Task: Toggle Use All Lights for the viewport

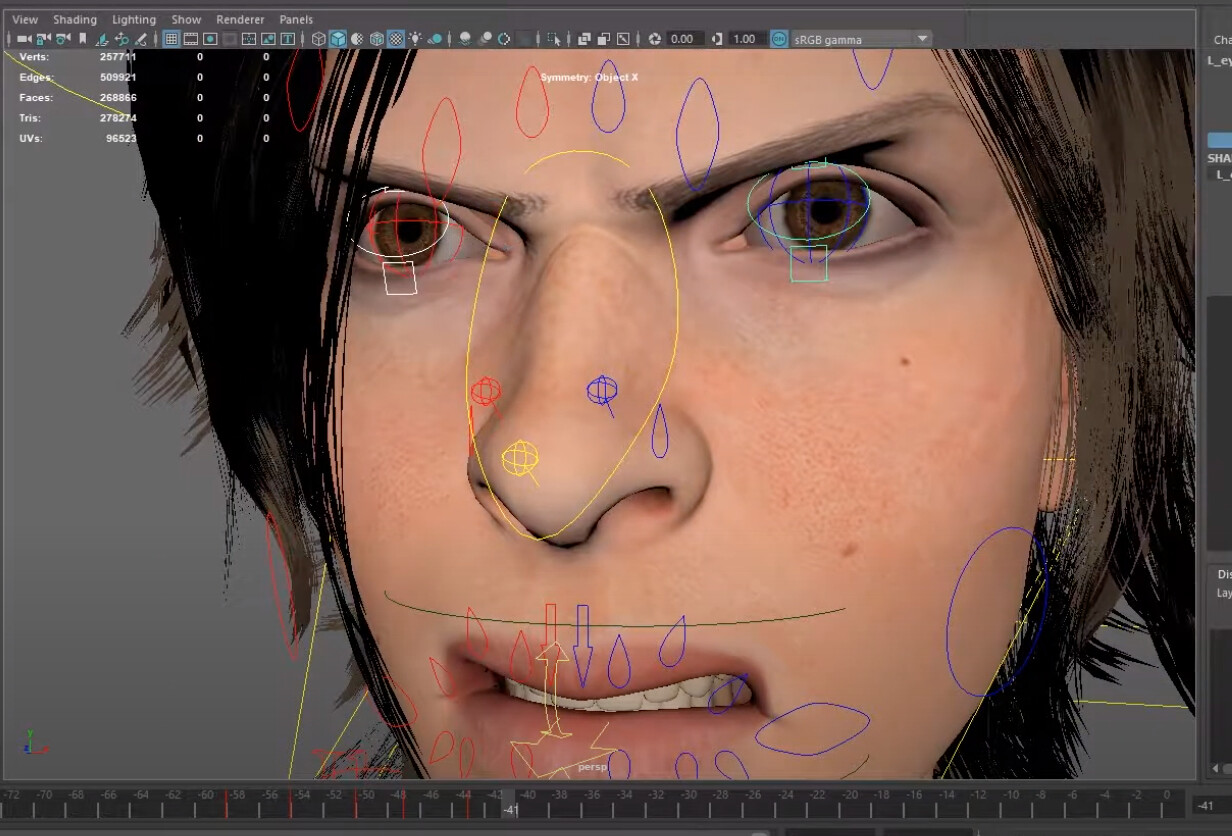Action: pyautogui.click(x=415, y=38)
